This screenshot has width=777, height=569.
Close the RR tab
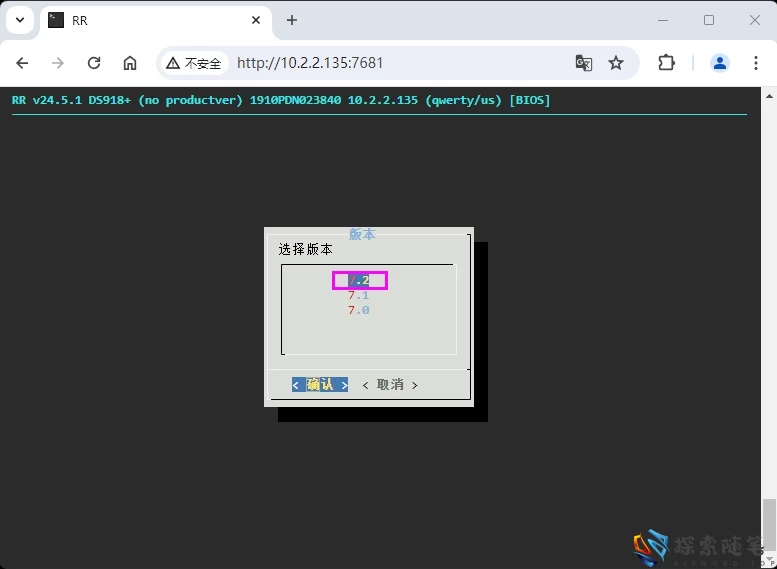[x=257, y=20]
